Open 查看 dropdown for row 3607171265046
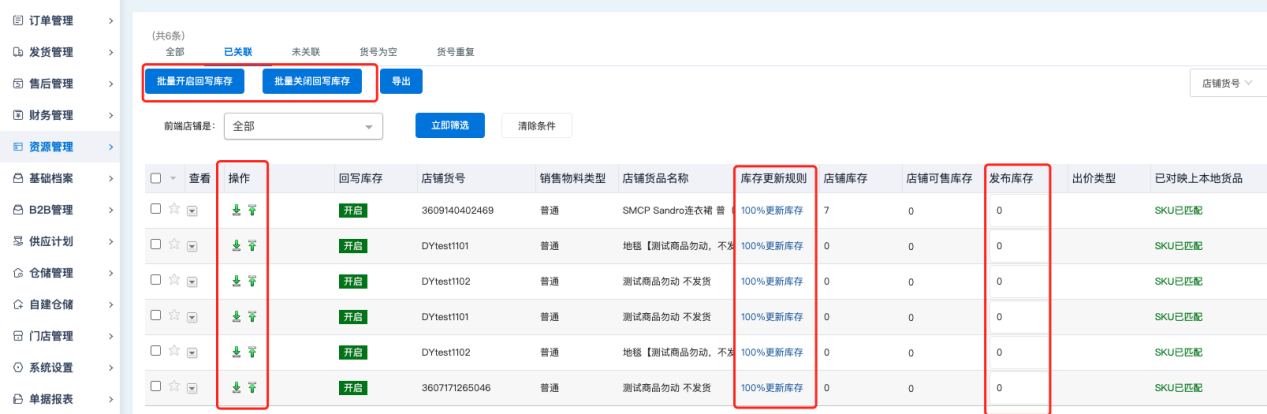 click(192, 387)
